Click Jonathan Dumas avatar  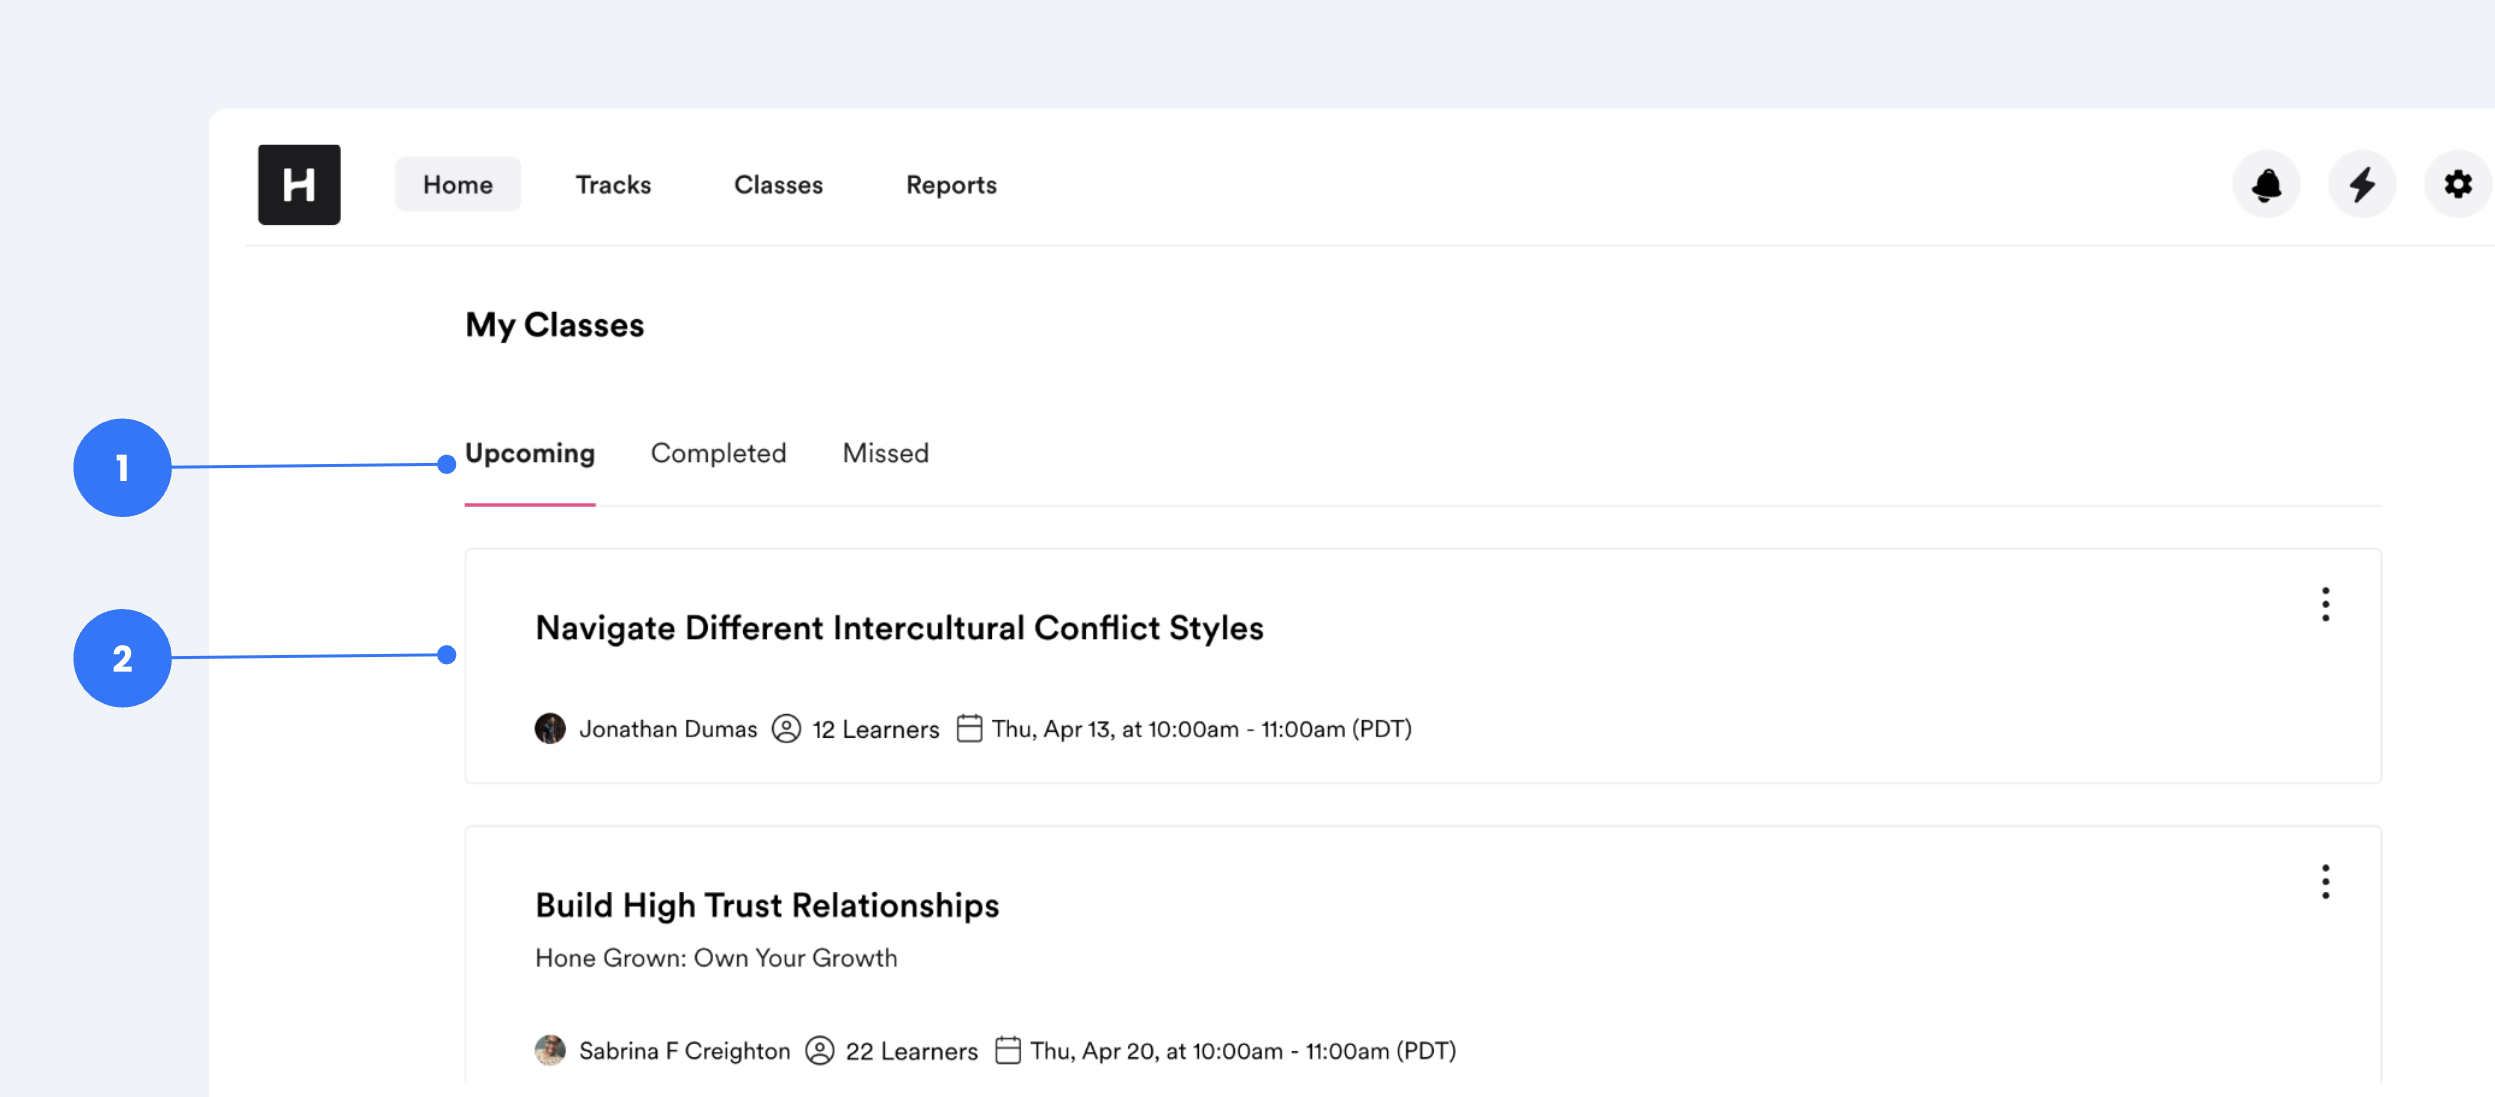(x=550, y=729)
